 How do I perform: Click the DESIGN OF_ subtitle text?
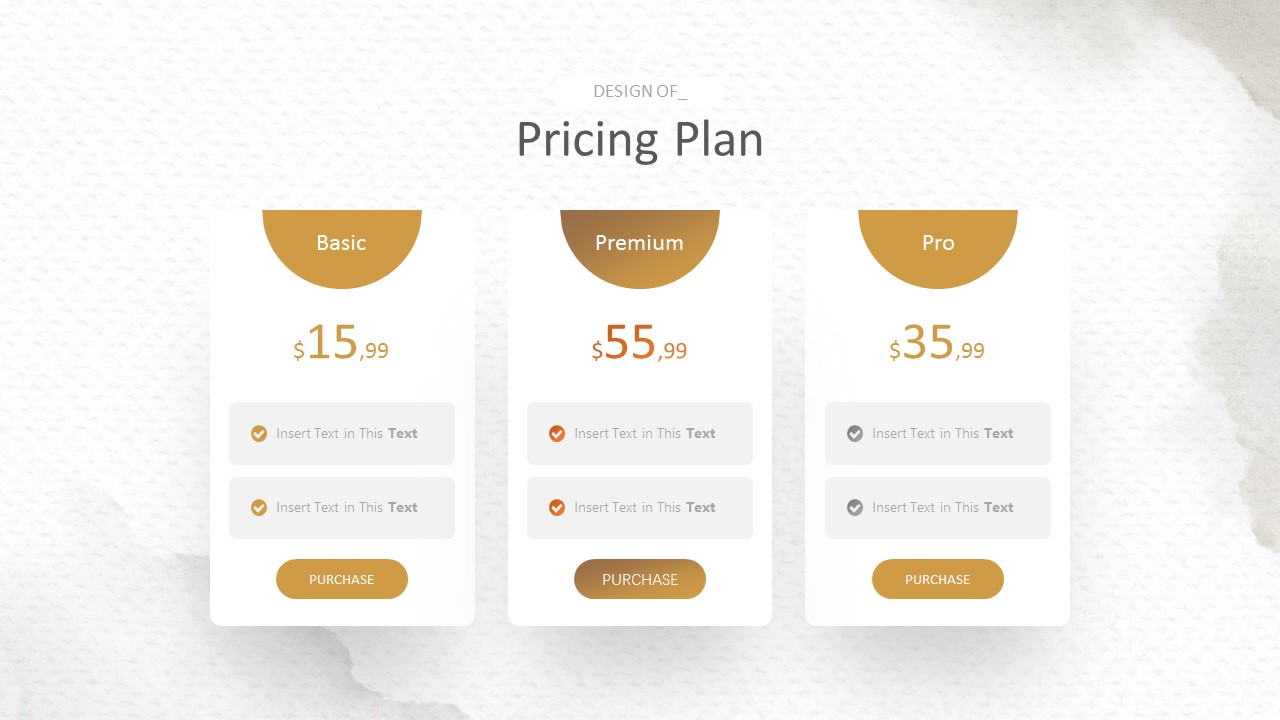(640, 91)
